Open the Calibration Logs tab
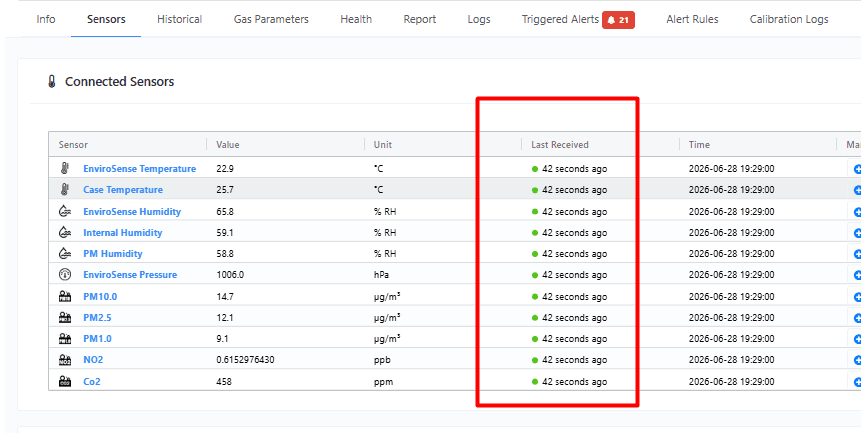The height and width of the screenshot is (433, 866). pos(789,19)
